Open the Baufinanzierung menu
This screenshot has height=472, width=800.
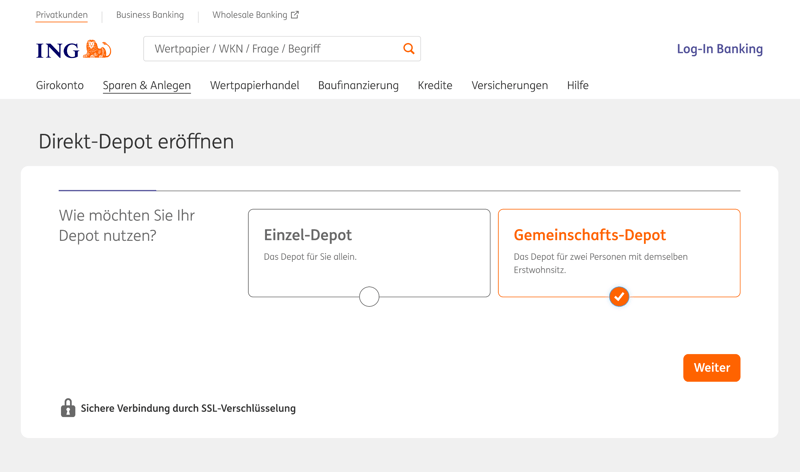pos(358,86)
